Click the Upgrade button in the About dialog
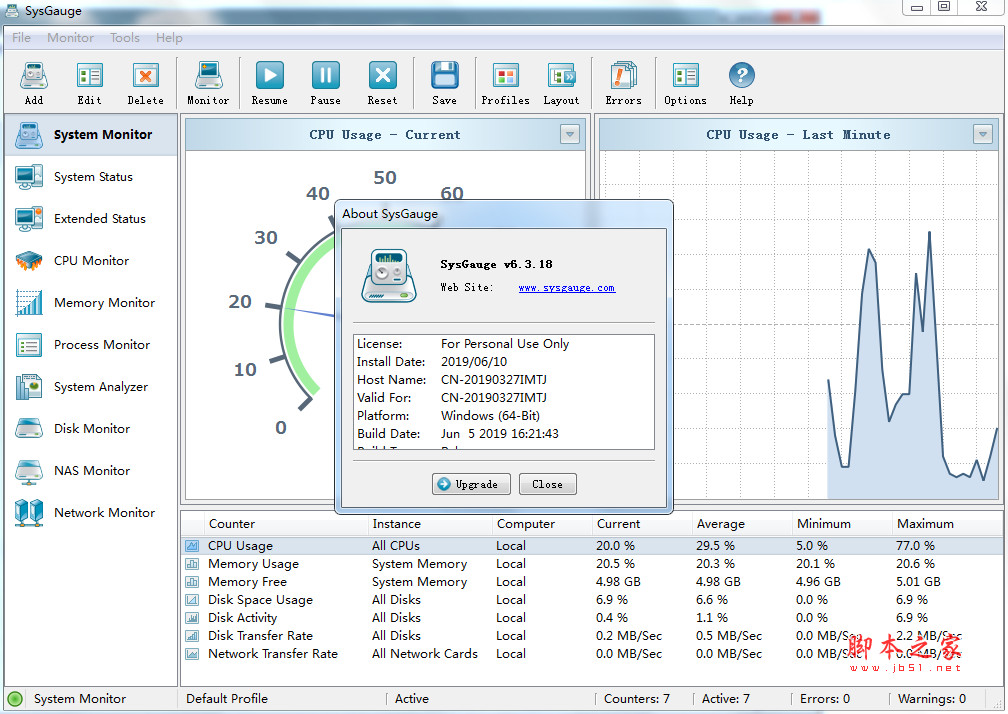 [x=471, y=484]
